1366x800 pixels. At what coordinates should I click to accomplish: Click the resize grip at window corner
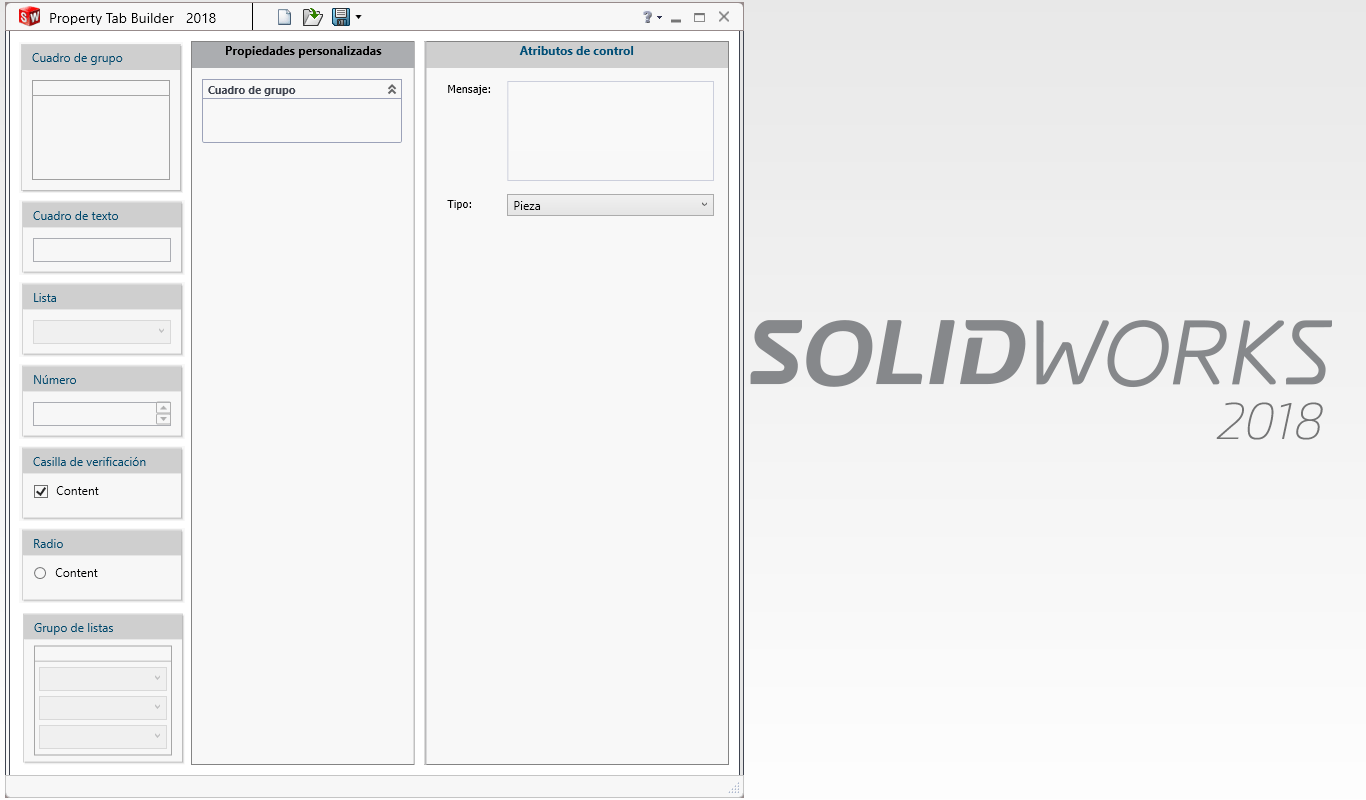pyautogui.click(x=736, y=790)
